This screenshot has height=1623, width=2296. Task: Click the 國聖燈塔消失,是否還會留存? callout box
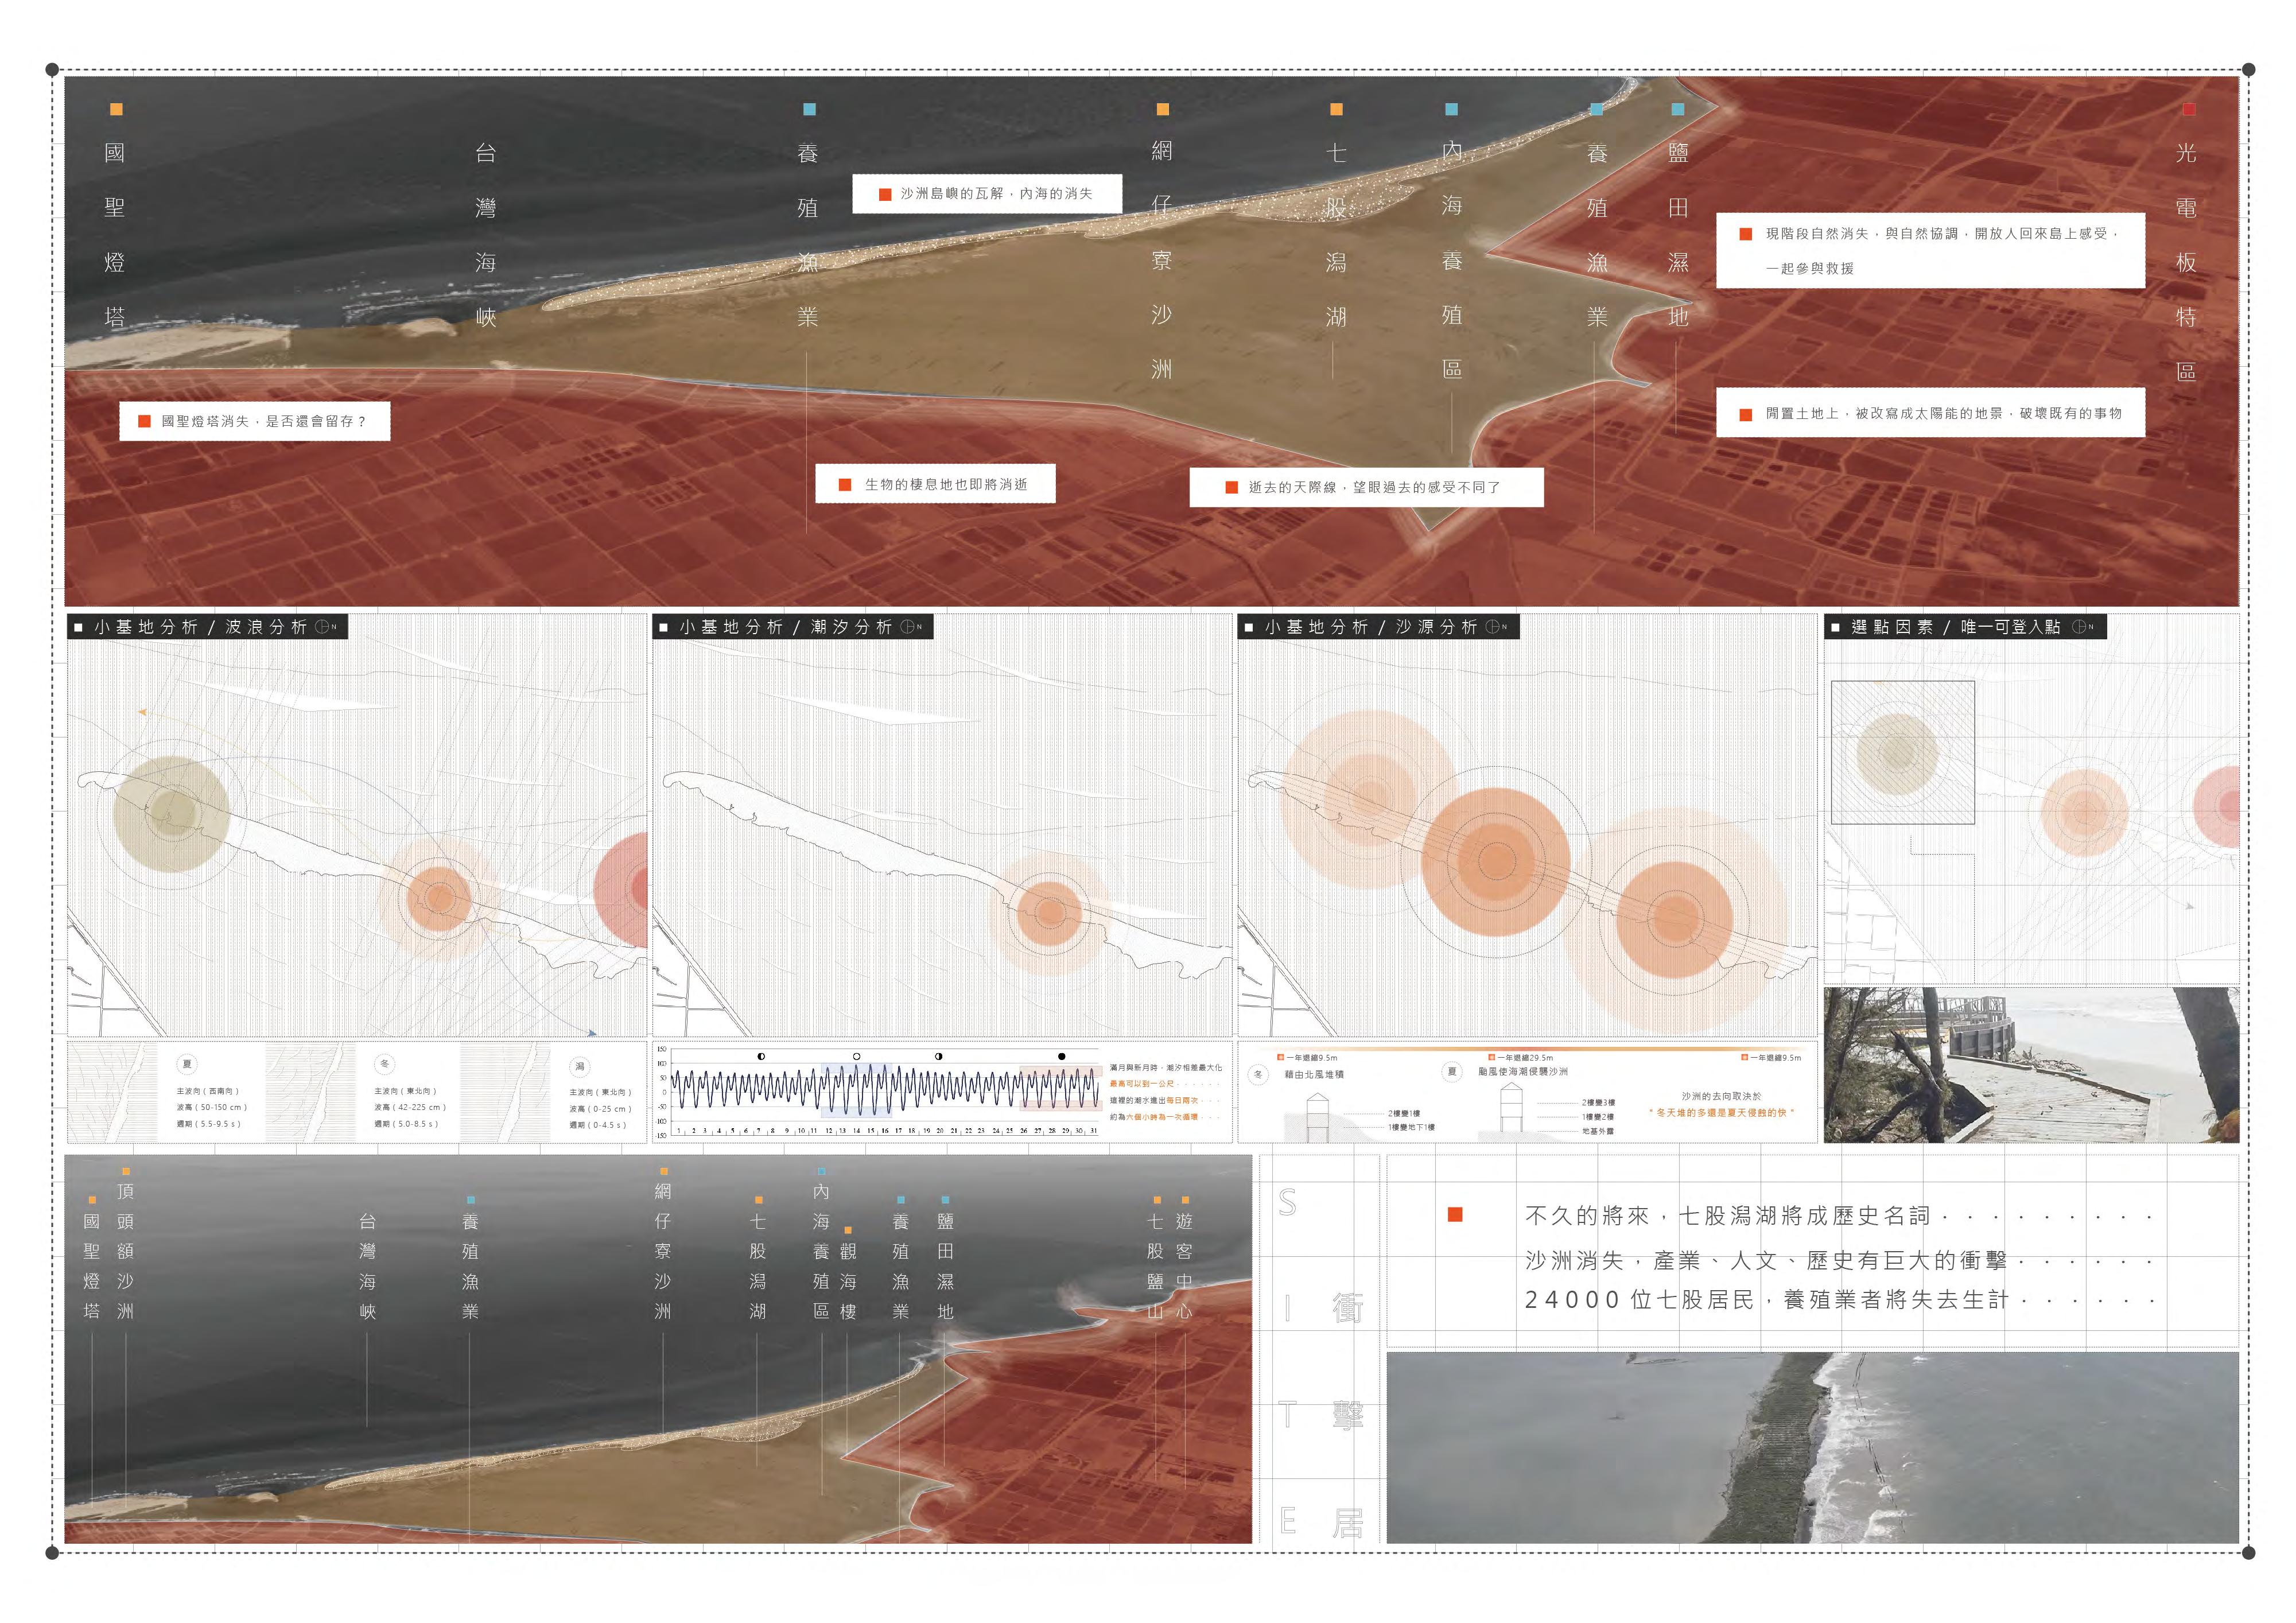click(x=255, y=421)
